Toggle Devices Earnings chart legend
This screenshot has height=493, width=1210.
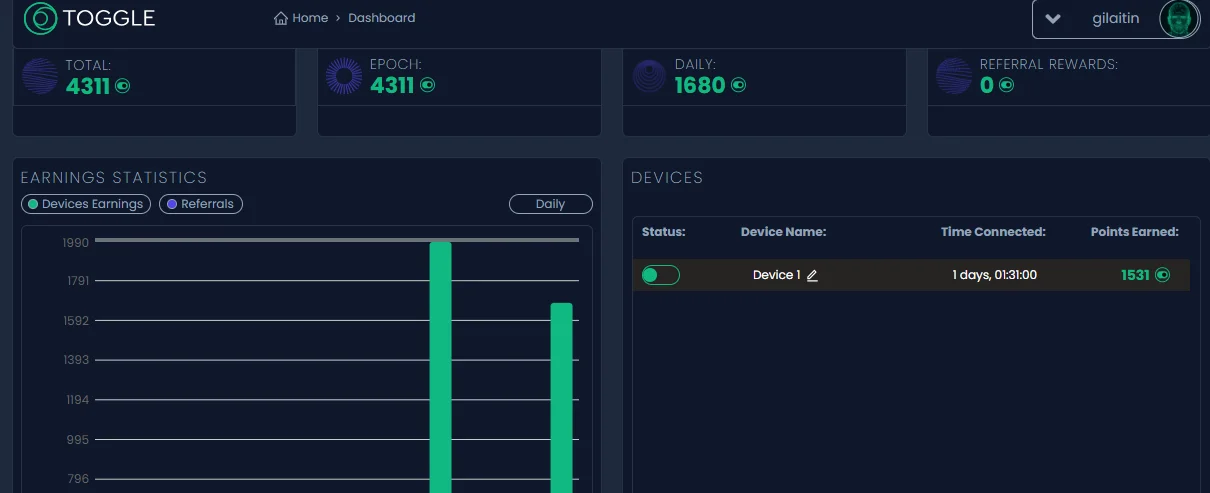(x=86, y=204)
